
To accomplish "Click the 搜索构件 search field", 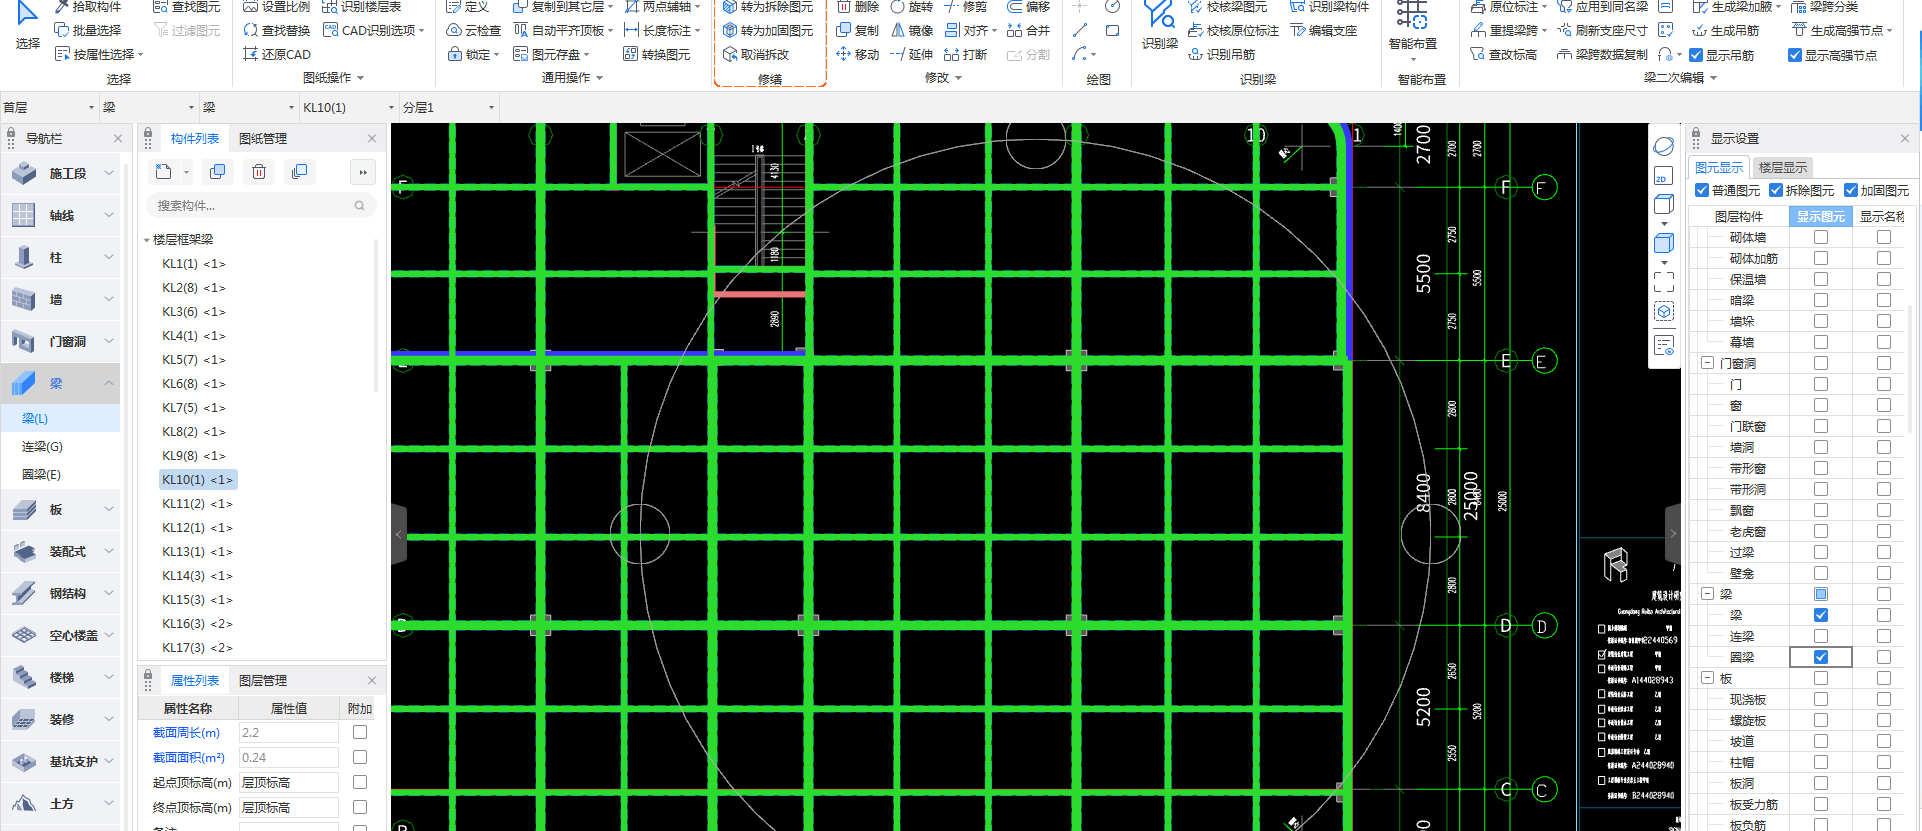I will click(260, 205).
